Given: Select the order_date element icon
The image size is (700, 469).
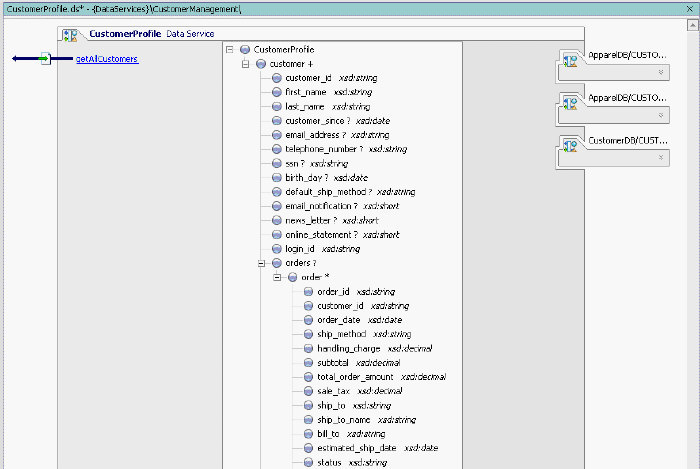Looking at the screenshot, I should click(x=308, y=320).
